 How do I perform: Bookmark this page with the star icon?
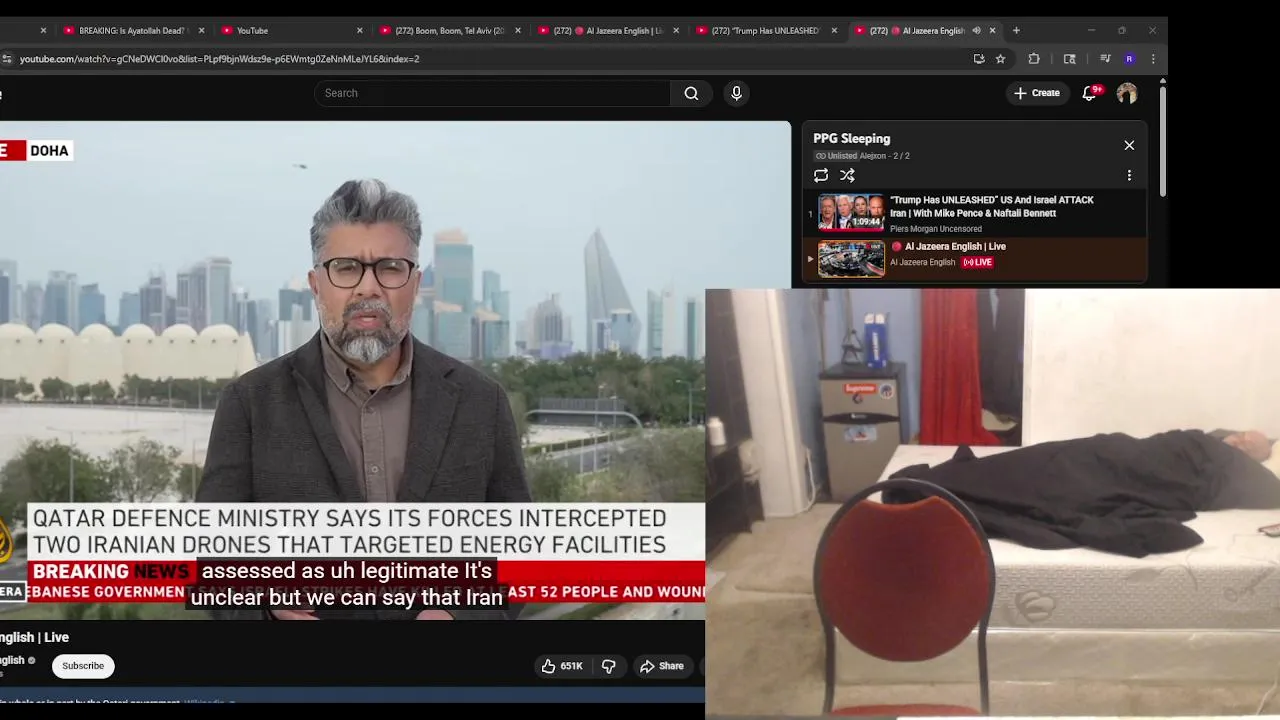[x=1000, y=59]
